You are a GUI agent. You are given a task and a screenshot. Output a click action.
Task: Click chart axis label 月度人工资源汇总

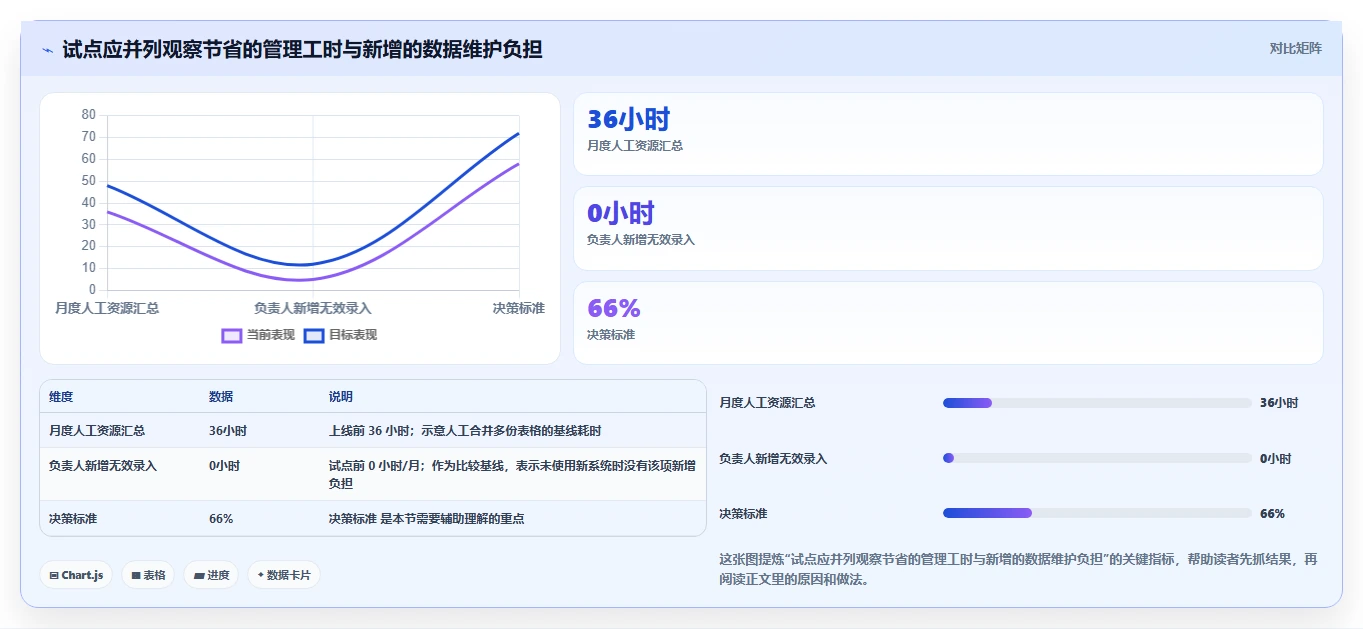point(107,308)
